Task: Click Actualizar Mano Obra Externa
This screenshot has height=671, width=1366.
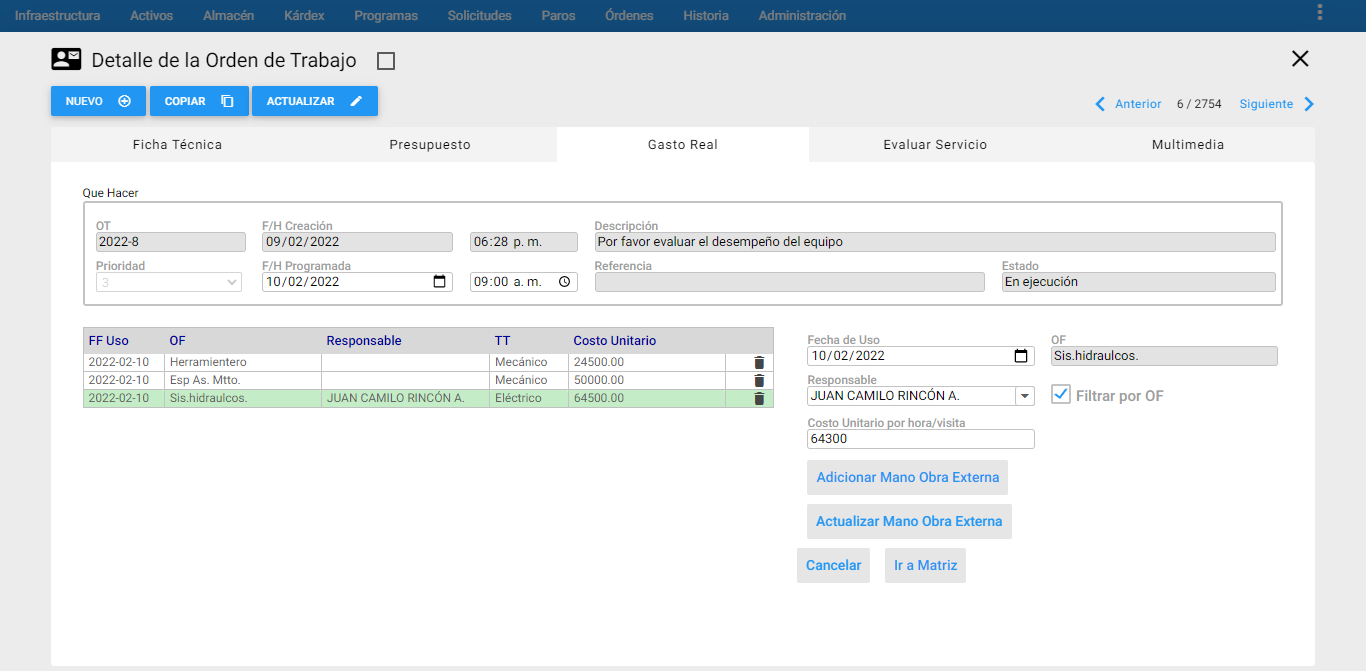Action: coord(909,521)
